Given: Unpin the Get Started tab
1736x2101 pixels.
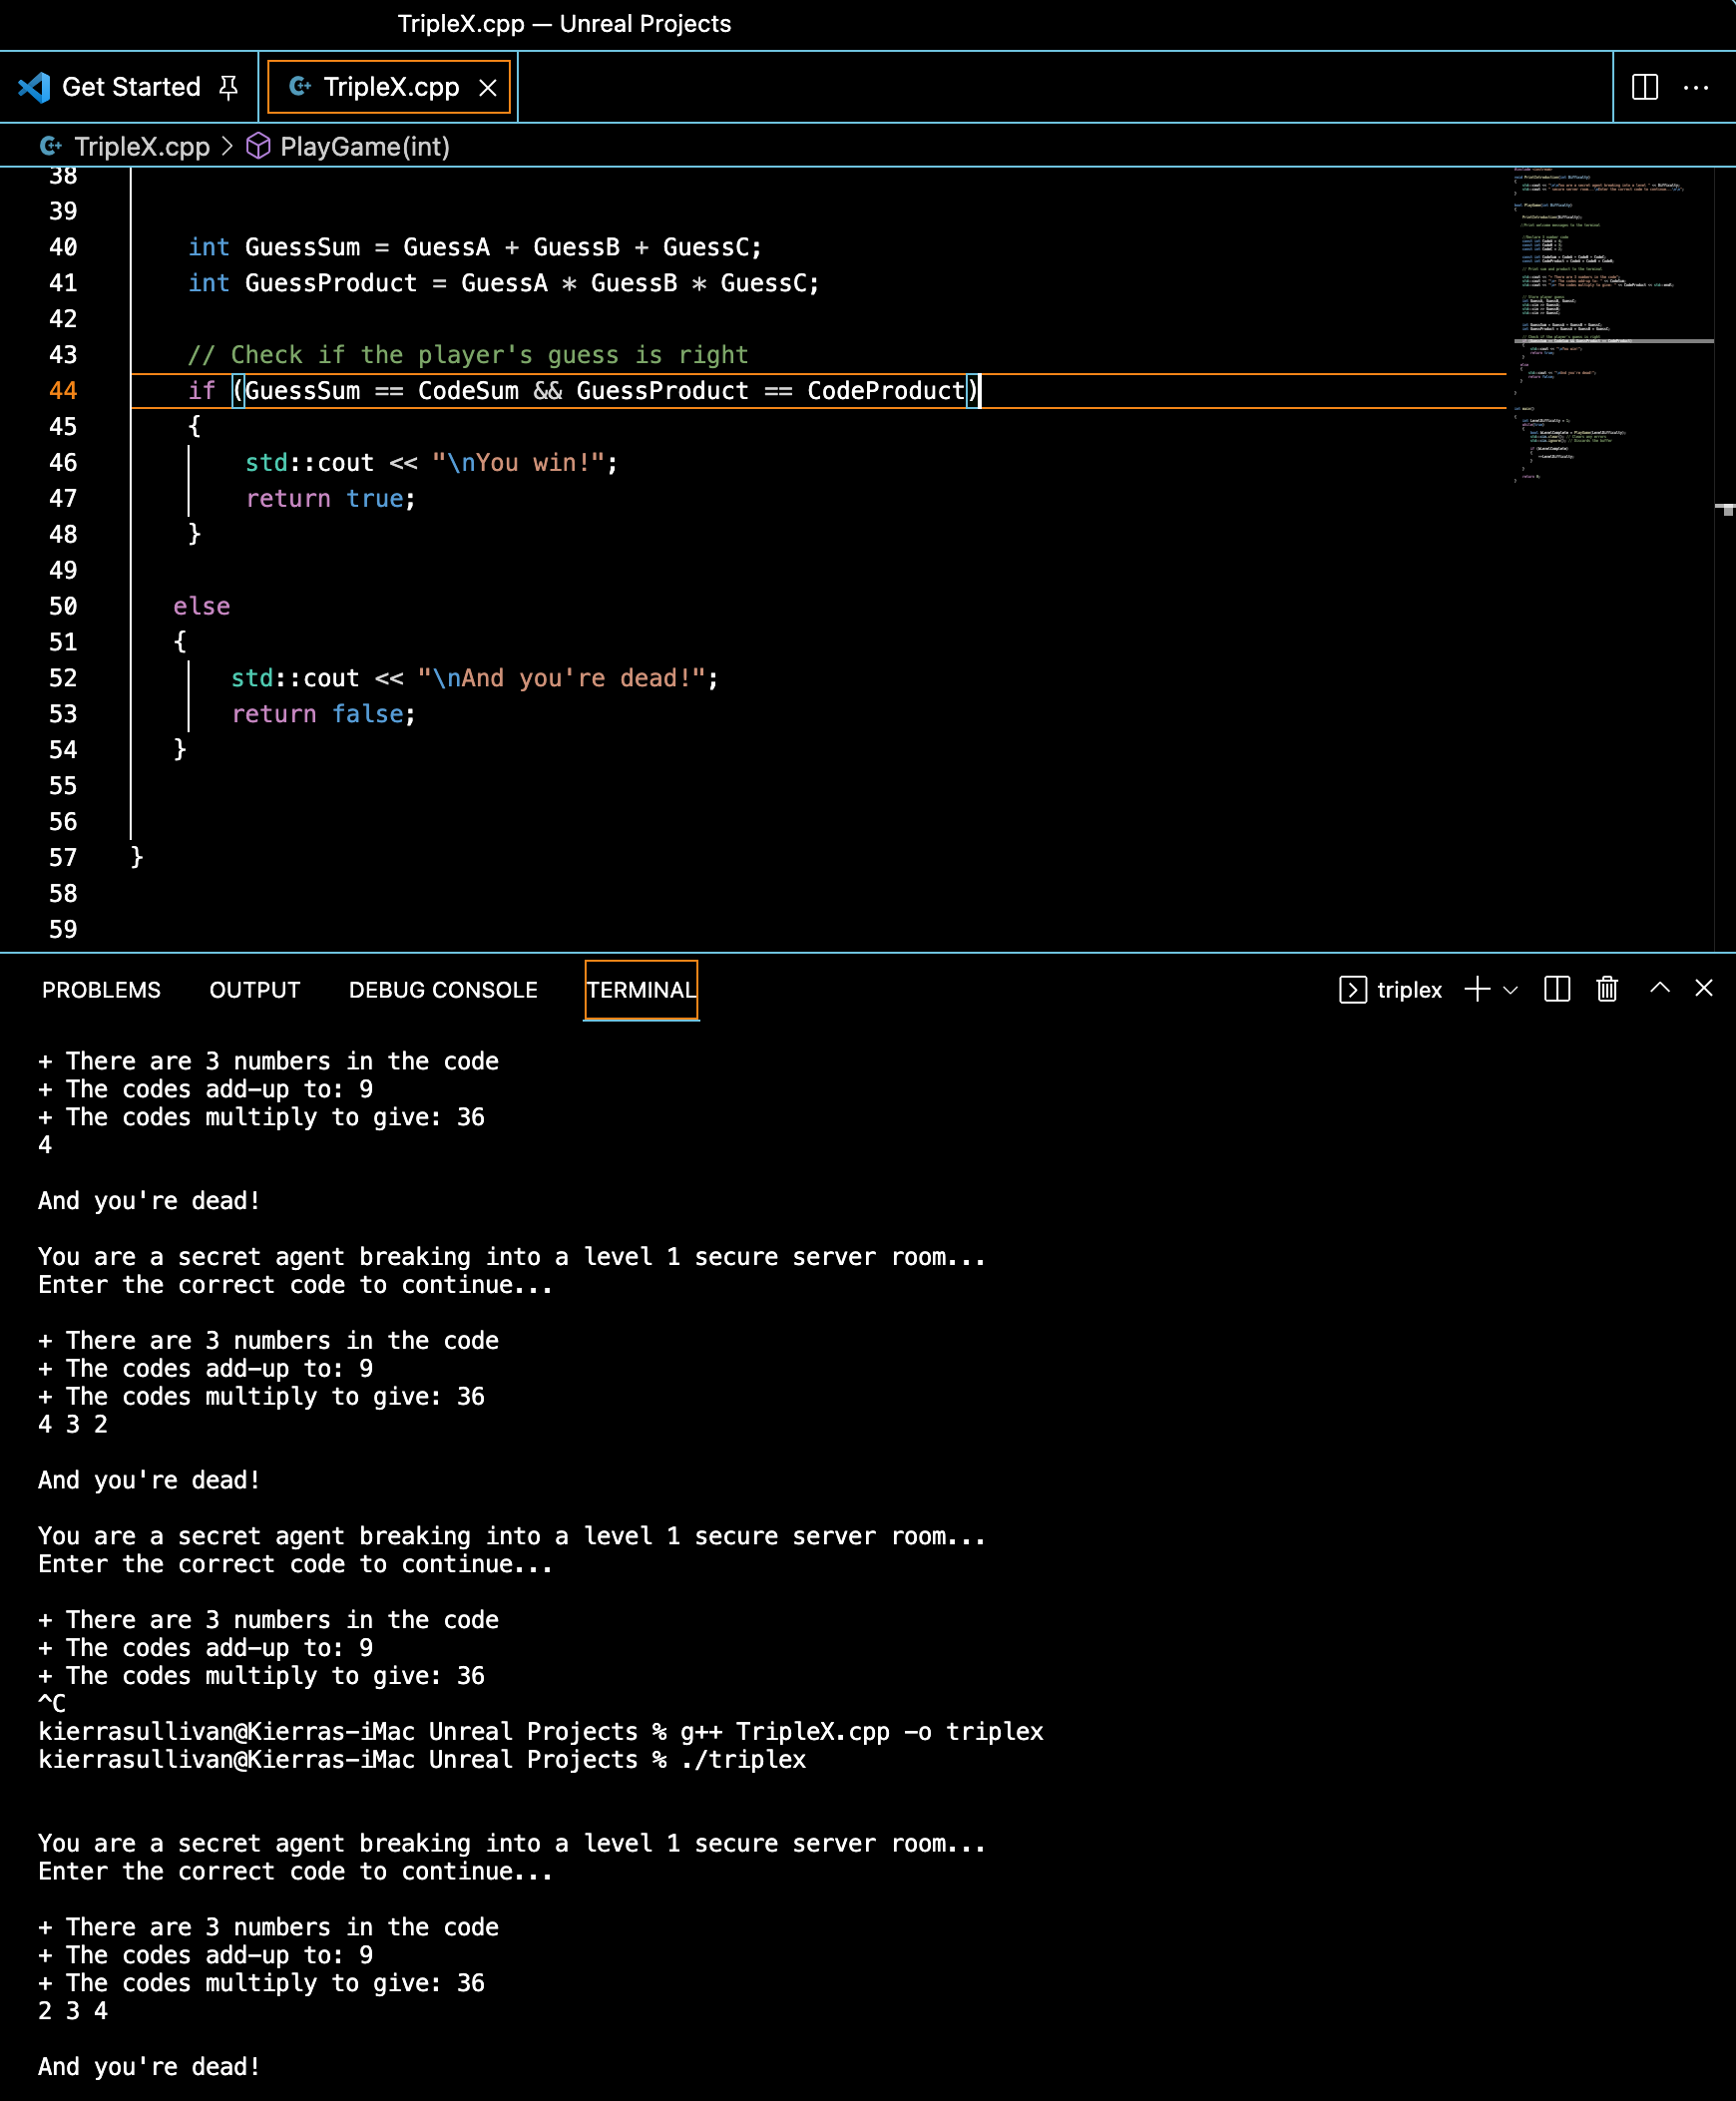Looking at the screenshot, I should [x=229, y=87].
